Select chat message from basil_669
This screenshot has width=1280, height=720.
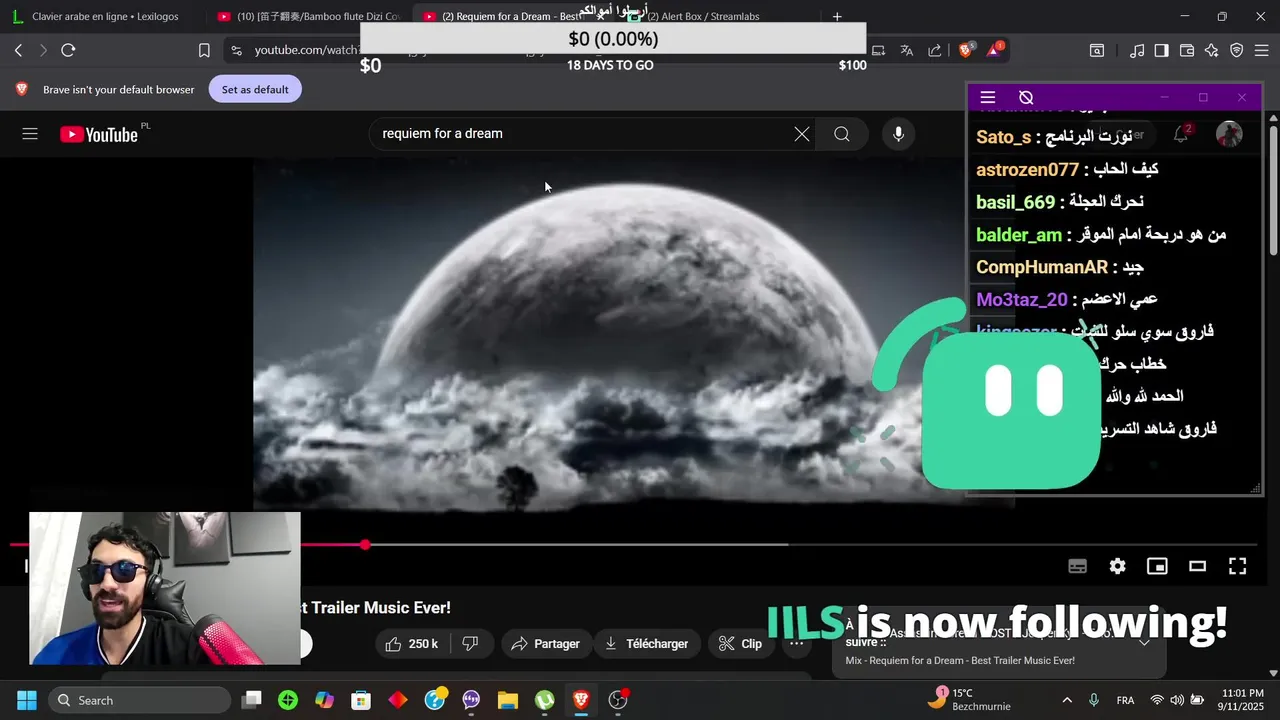(x=1060, y=202)
